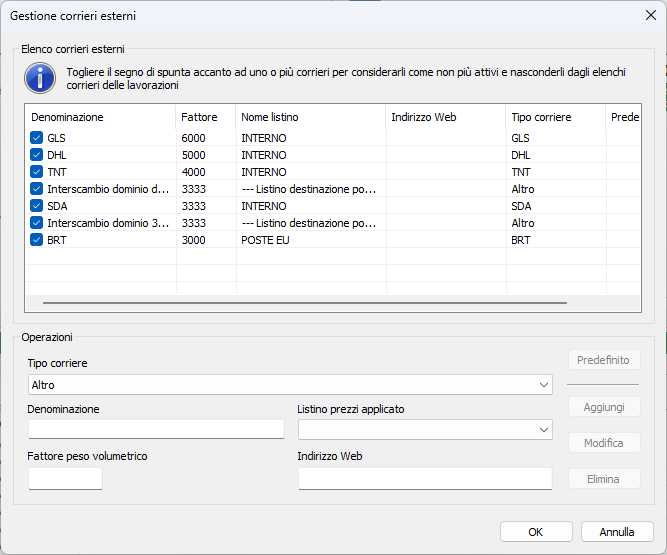Uncheck the SDA courier checkbox
The image size is (667, 555).
(x=37, y=206)
